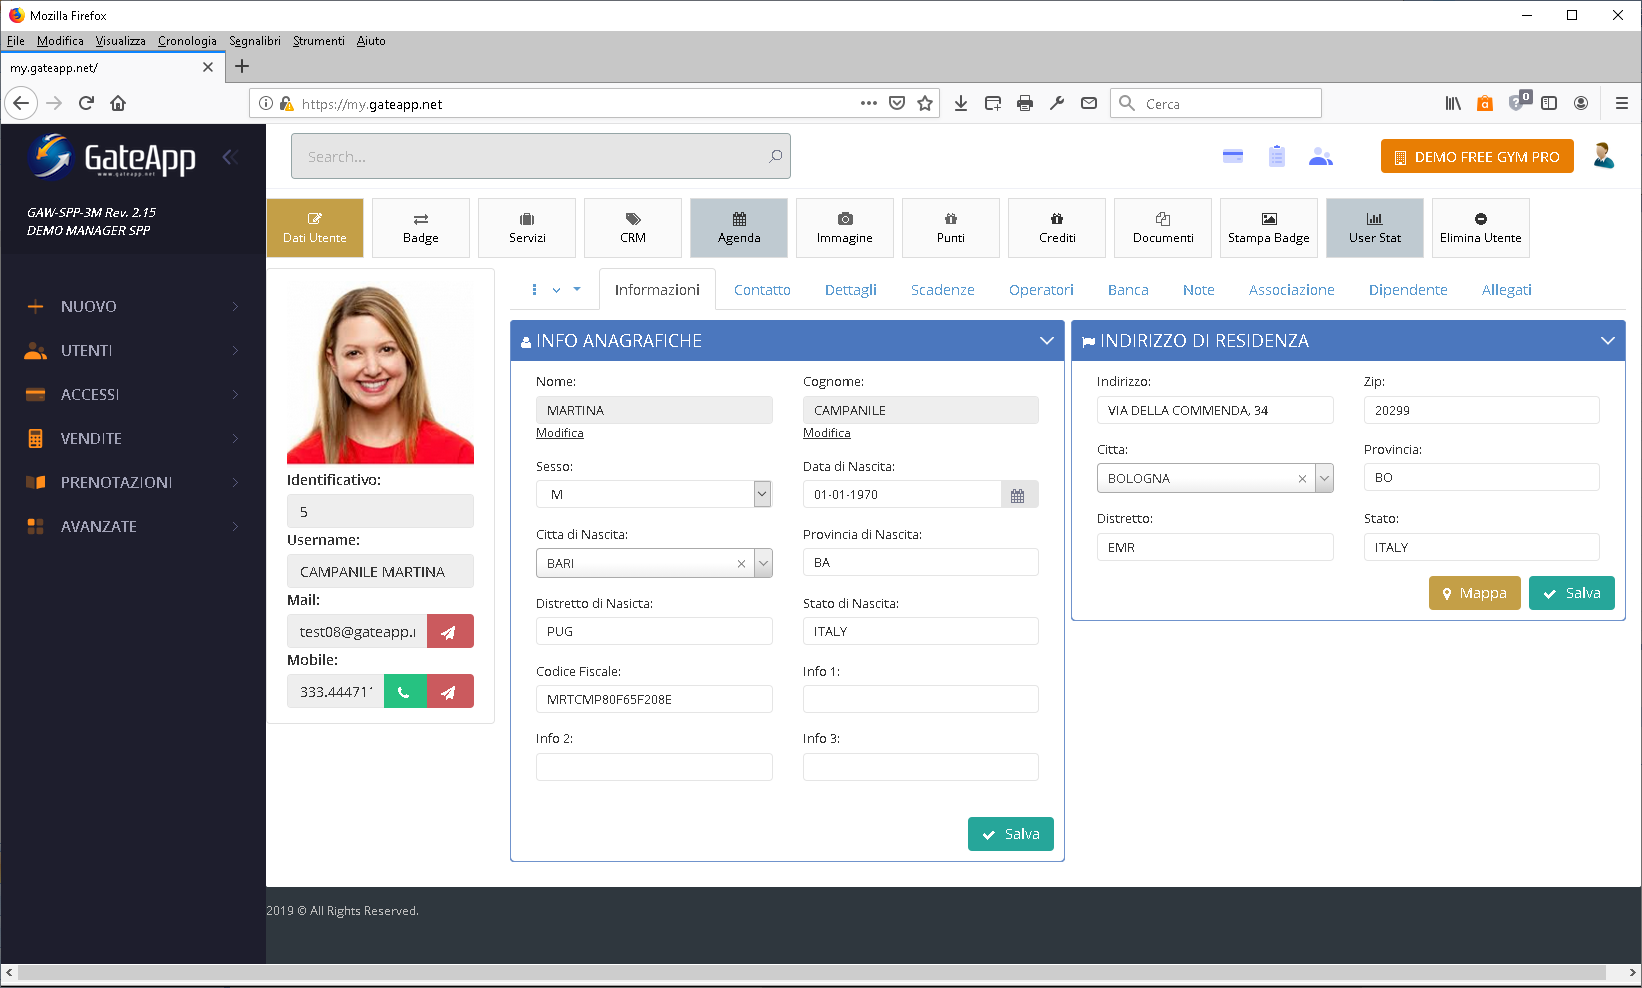Collapse the Info Anagrafiche panel
The width and height of the screenshot is (1642, 988).
[1046, 341]
